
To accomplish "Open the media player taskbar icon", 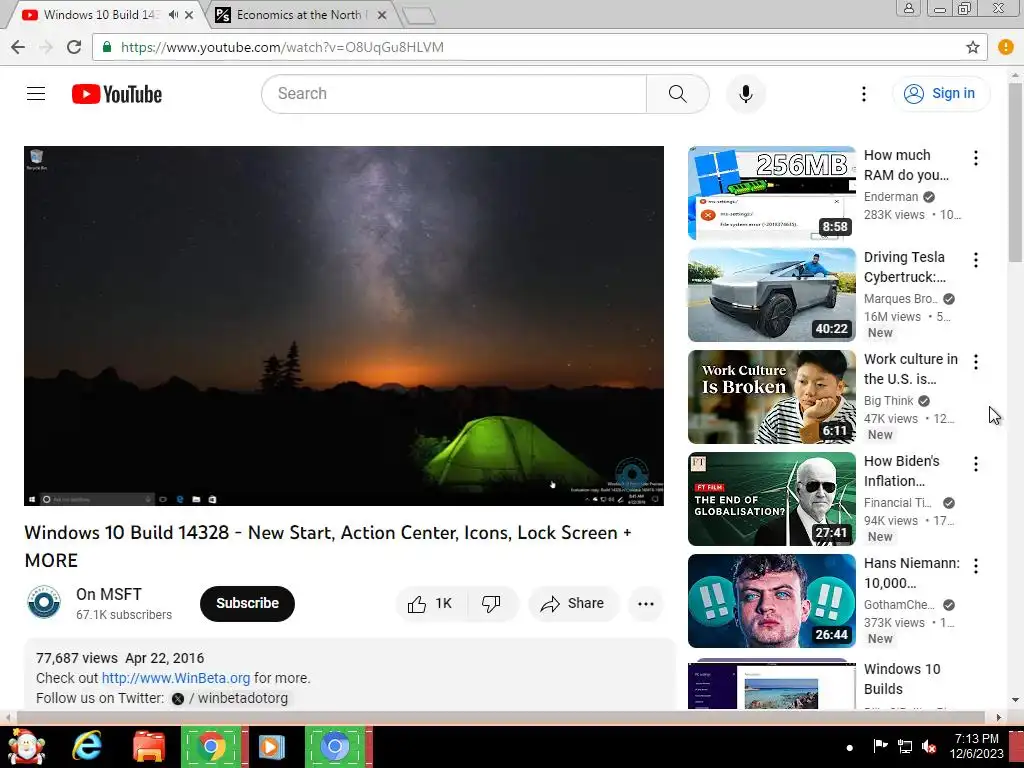I will 272,746.
